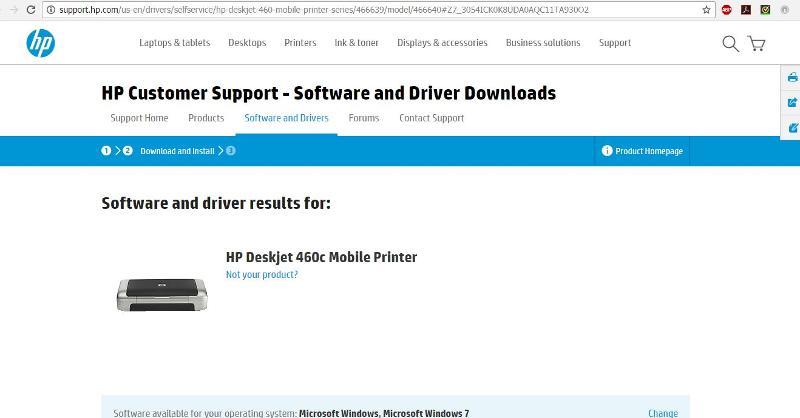This screenshot has width=800, height=418.
Task: Open the Laptops & tablets menu
Action: tap(174, 43)
